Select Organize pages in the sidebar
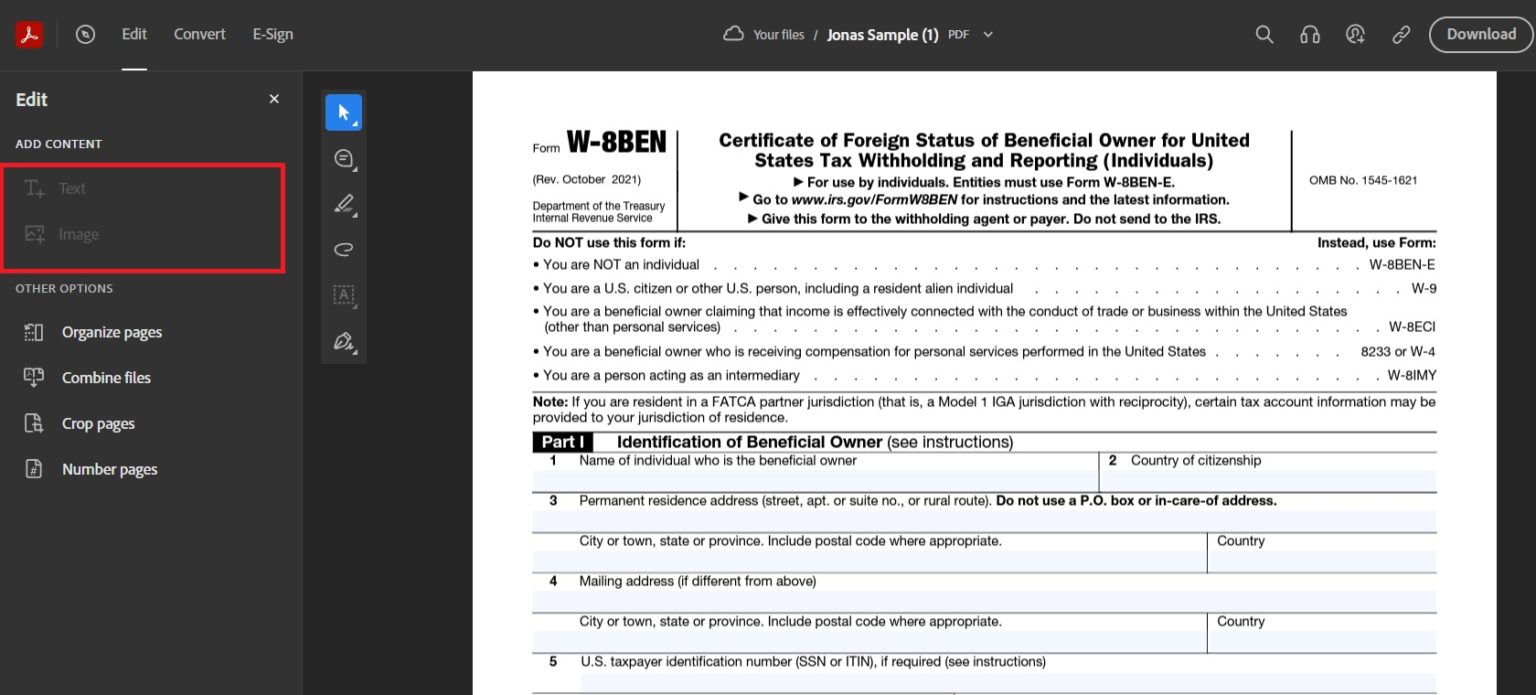 tap(113, 331)
